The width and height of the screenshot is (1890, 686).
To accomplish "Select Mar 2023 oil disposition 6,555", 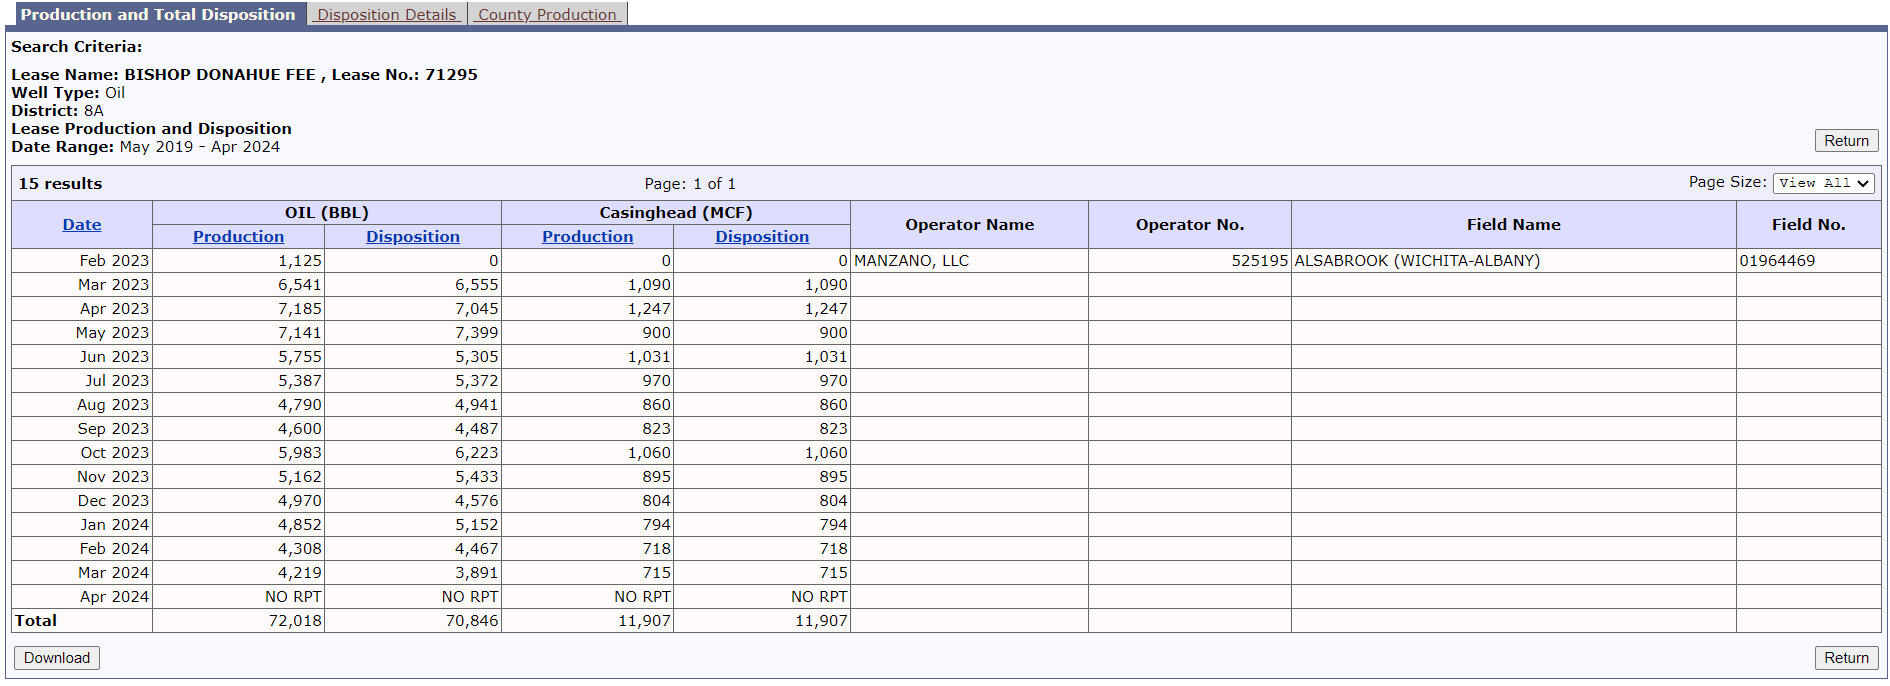I will point(413,285).
